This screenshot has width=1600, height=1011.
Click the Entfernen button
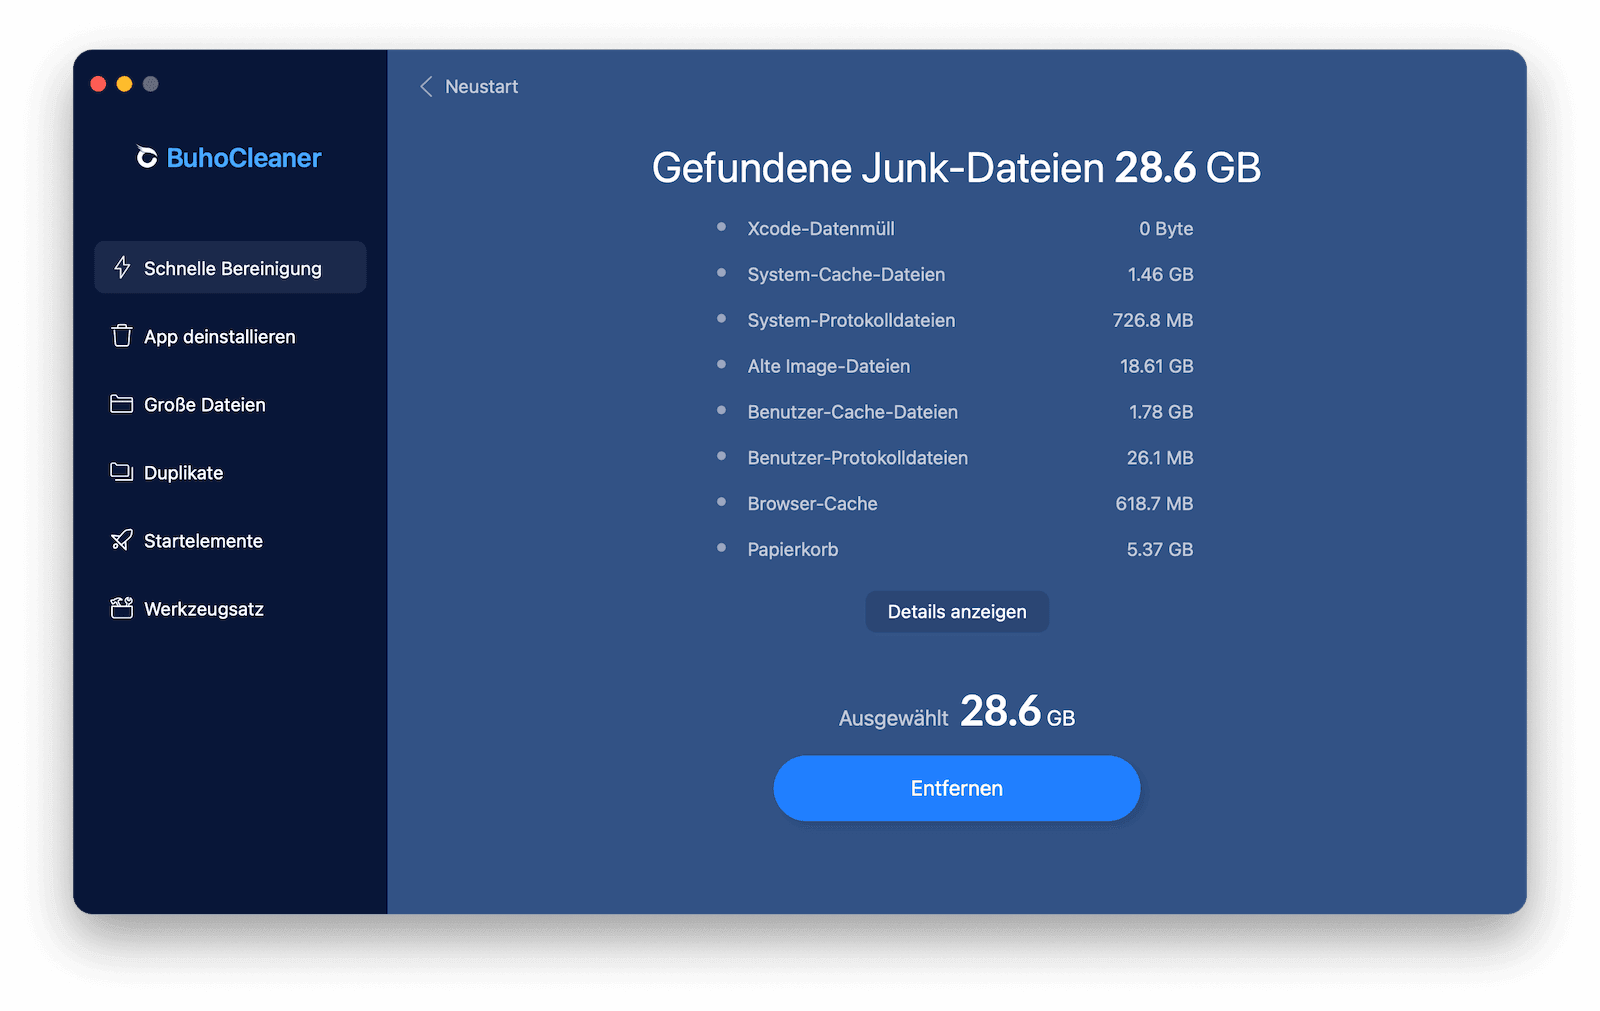956,788
